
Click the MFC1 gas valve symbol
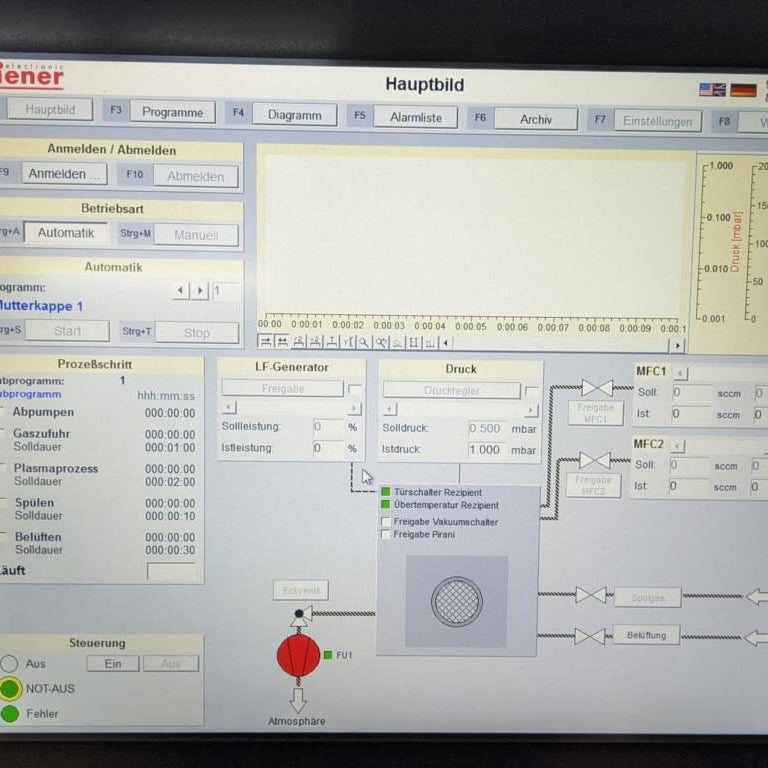(597, 388)
